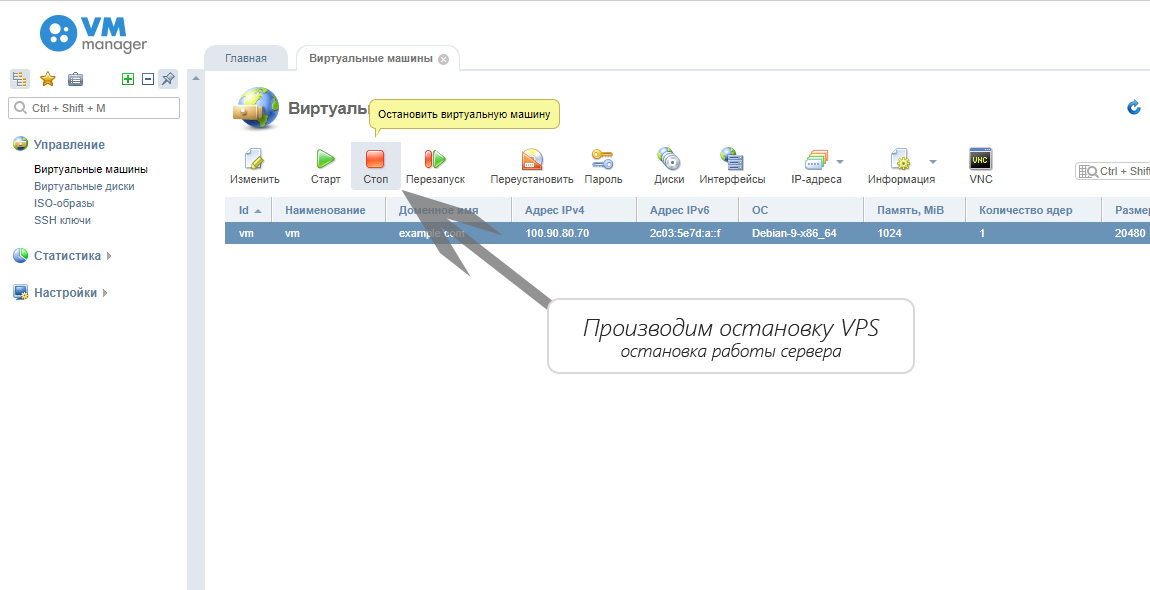1150x590 pixels.
Task: Toggle the pin sidebar icon
Action: click(168, 79)
